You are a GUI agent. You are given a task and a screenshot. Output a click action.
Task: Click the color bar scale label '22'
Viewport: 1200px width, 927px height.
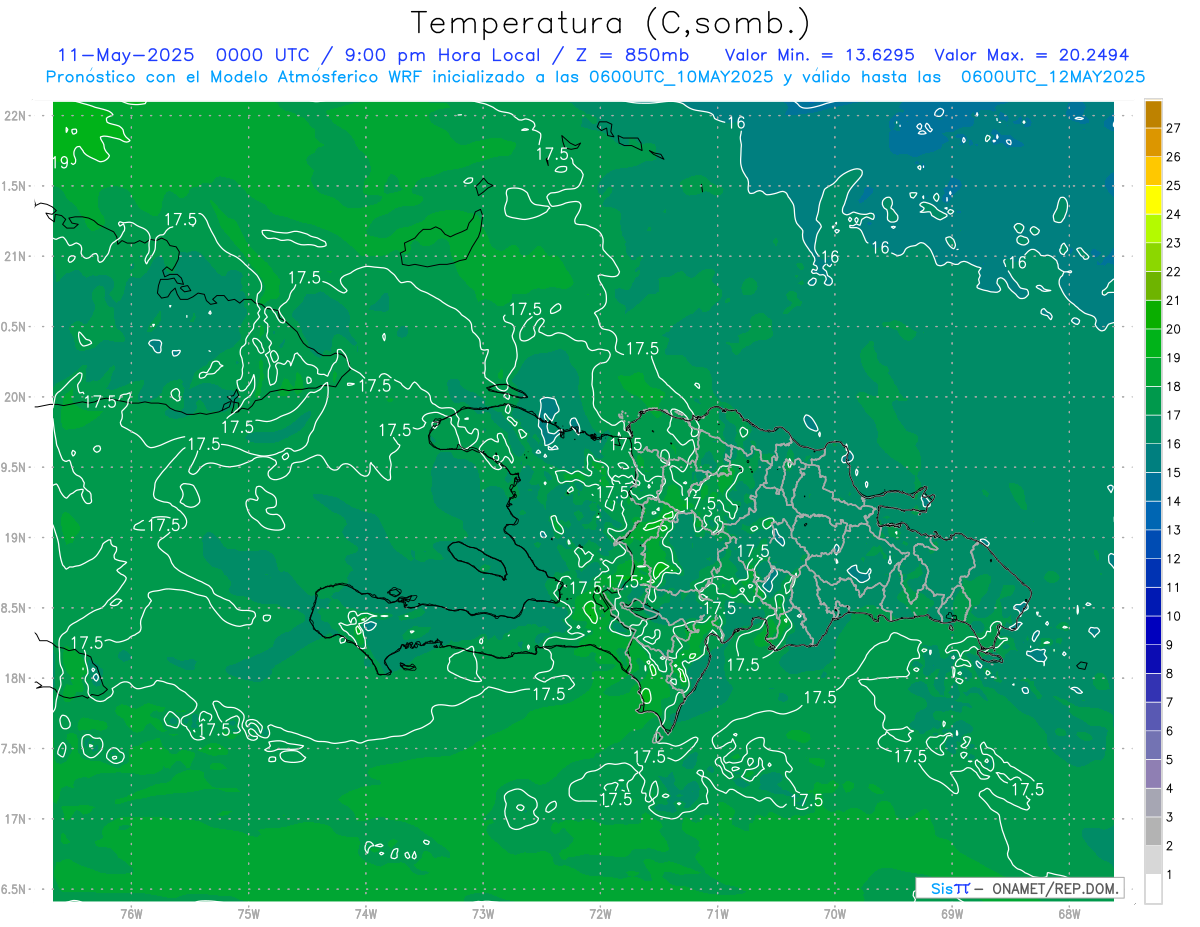tap(1174, 271)
